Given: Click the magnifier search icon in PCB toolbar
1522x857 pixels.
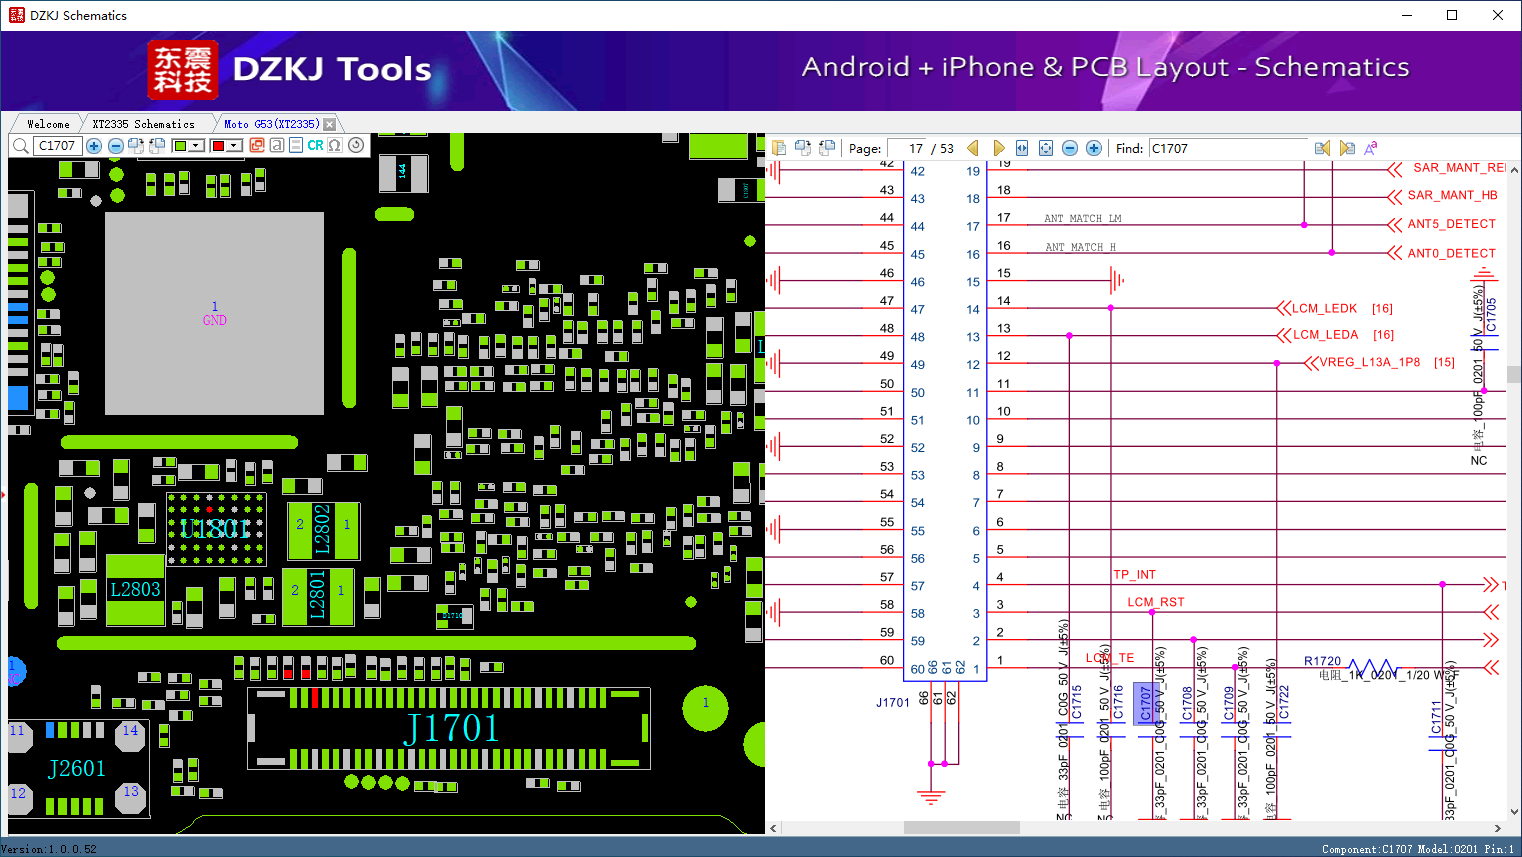Looking at the screenshot, I should click(x=20, y=146).
